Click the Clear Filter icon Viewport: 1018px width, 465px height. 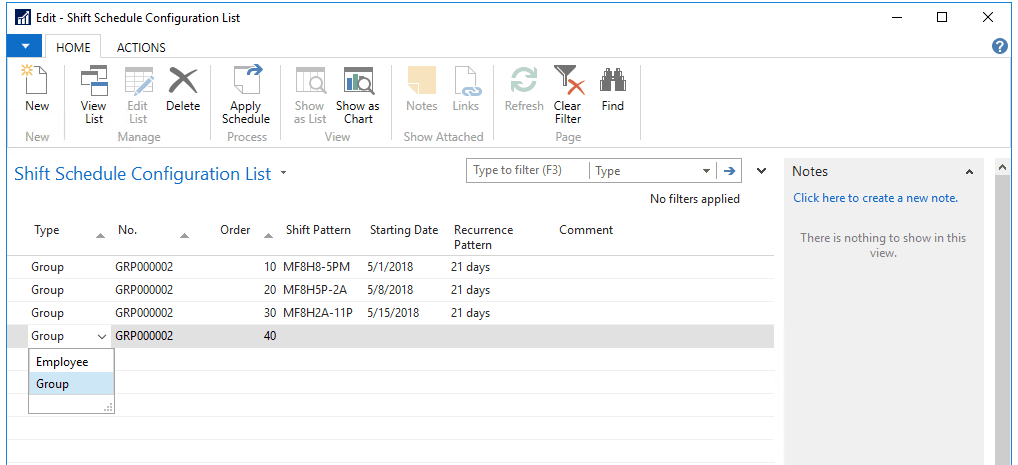(x=567, y=95)
